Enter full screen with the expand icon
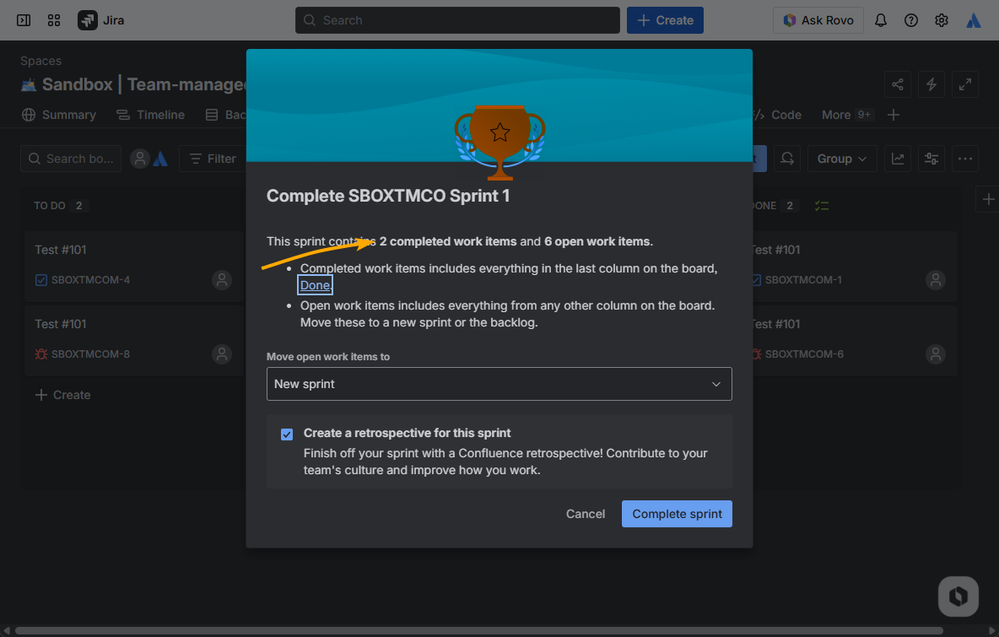The height and width of the screenshot is (637, 999). click(x=965, y=84)
